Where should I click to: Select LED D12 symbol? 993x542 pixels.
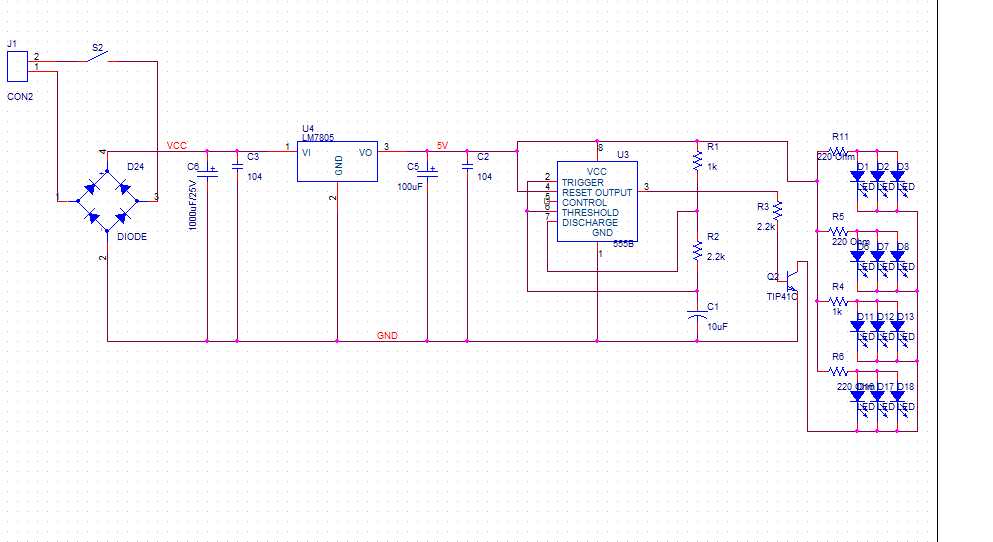pyautogui.click(x=877, y=327)
